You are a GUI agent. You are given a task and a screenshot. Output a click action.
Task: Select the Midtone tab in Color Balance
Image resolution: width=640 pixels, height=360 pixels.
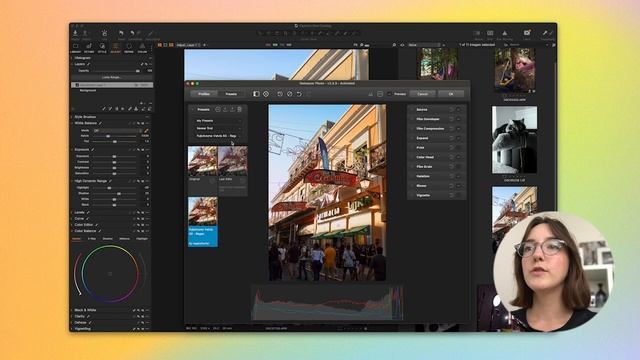point(124,239)
